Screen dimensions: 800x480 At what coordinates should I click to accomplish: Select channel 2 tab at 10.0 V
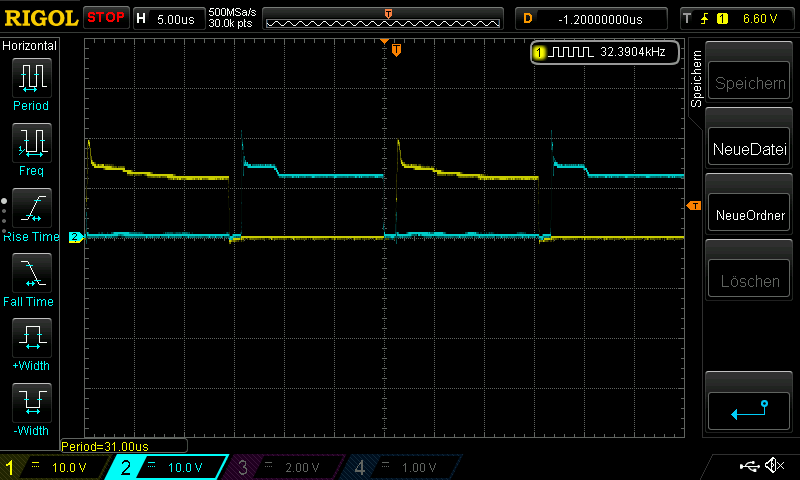168,467
